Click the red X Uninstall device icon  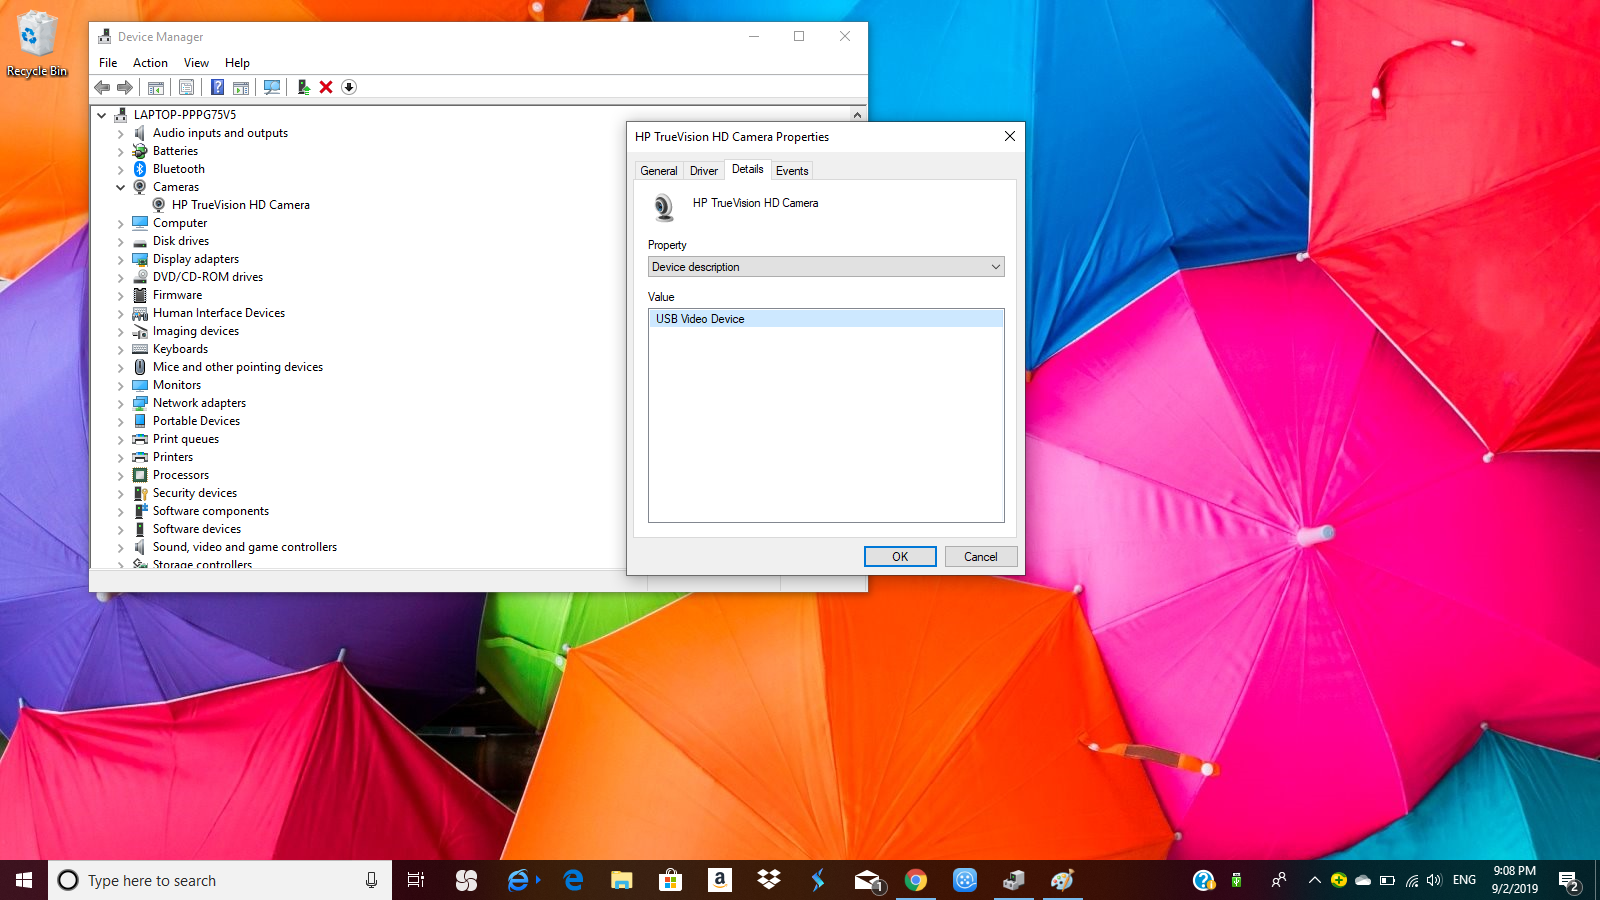[x=326, y=87]
